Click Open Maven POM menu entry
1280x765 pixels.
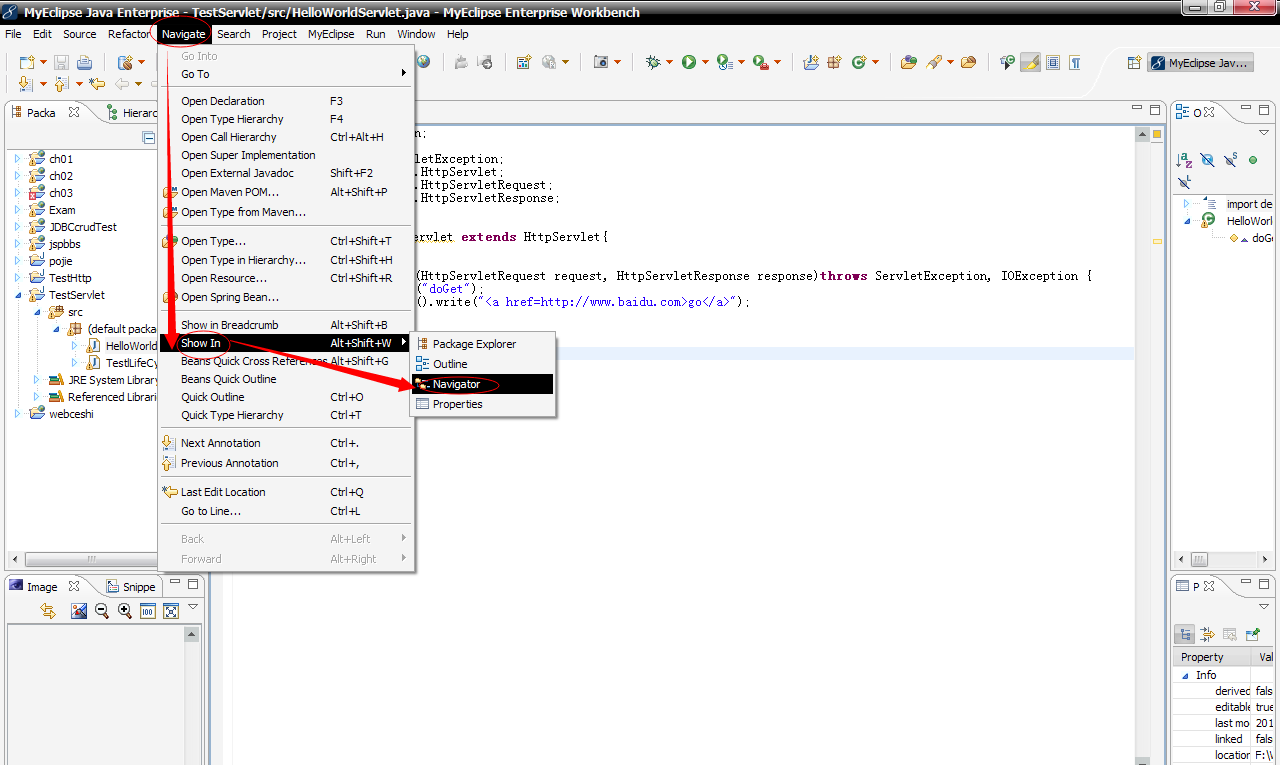coord(287,192)
